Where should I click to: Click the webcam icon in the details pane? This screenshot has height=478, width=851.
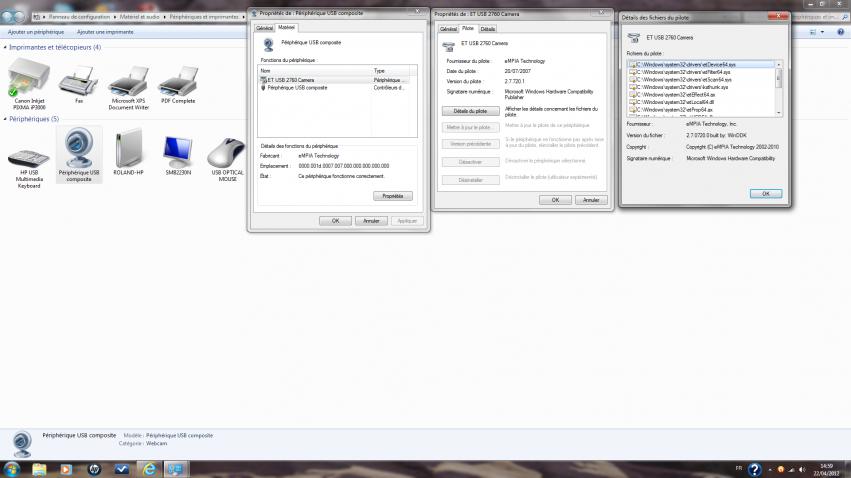(x=22, y=444)
